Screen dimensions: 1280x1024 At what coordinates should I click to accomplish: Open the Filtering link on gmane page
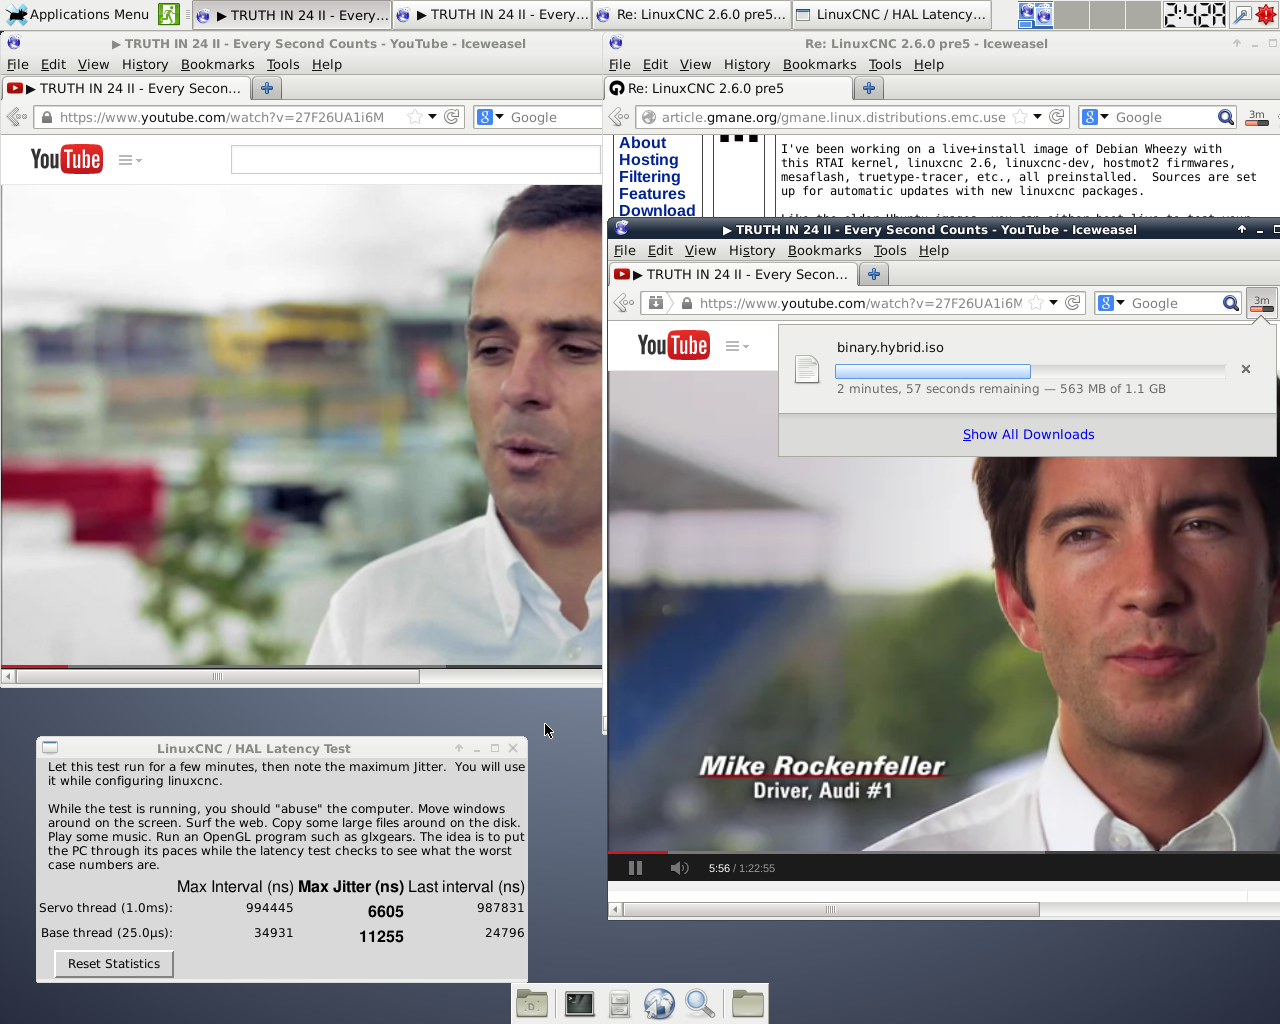[649, 177]
